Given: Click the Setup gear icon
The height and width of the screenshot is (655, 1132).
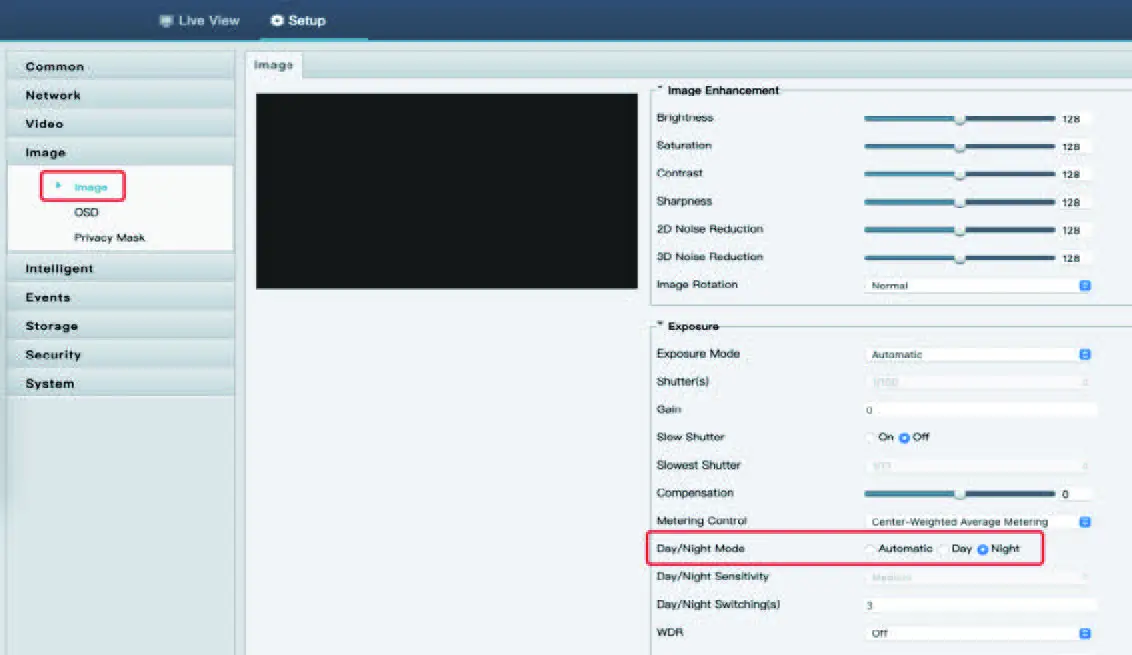Looking at the screenshot, I should tap(277, 20).
